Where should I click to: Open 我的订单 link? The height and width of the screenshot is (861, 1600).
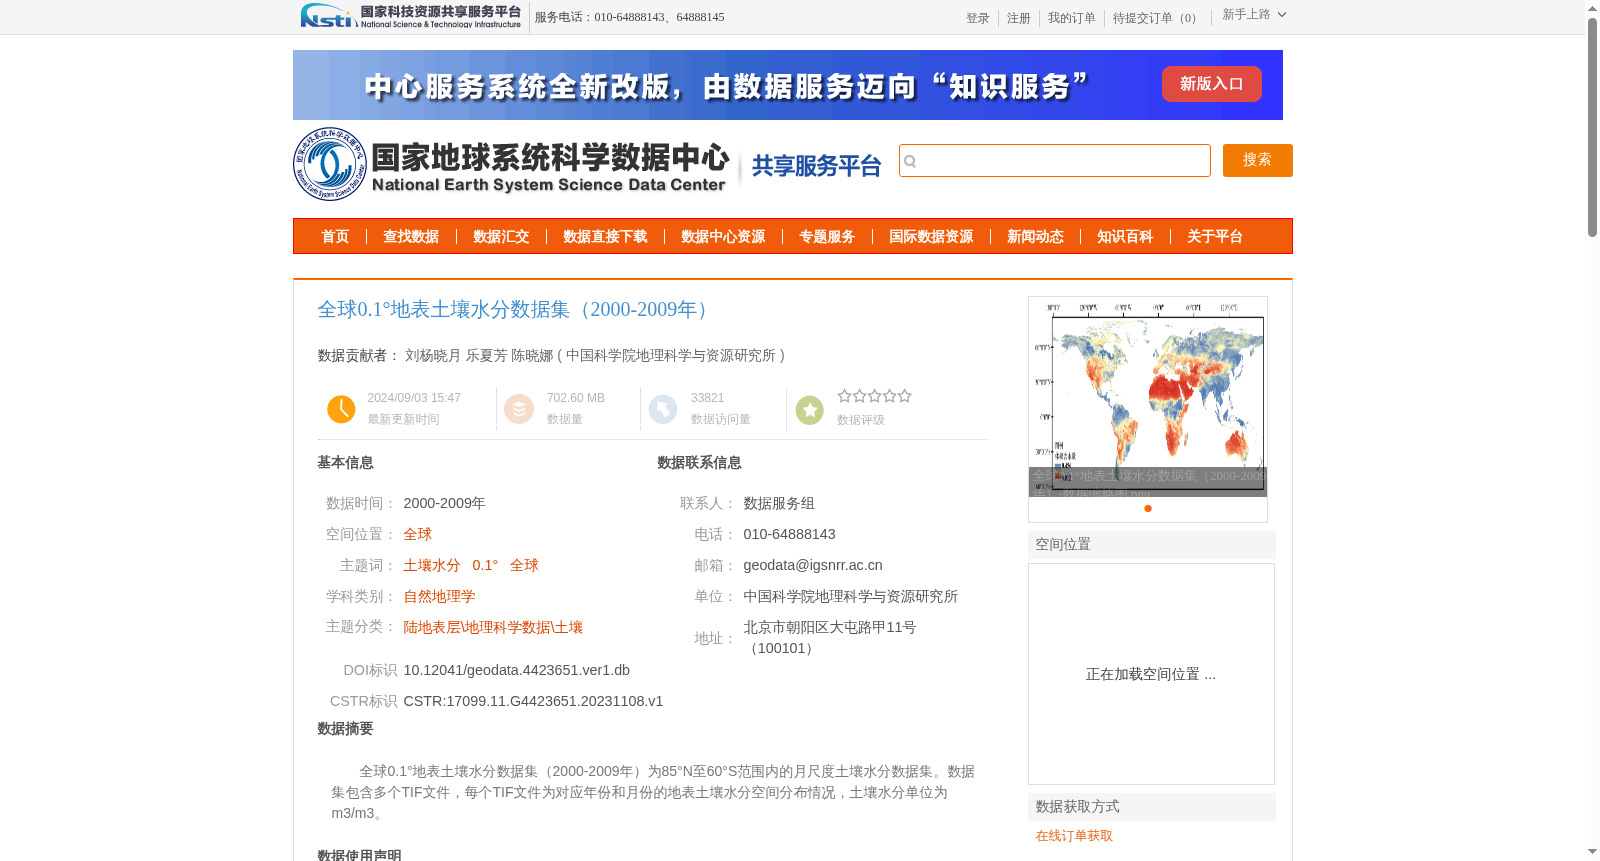pos(1072,18)
